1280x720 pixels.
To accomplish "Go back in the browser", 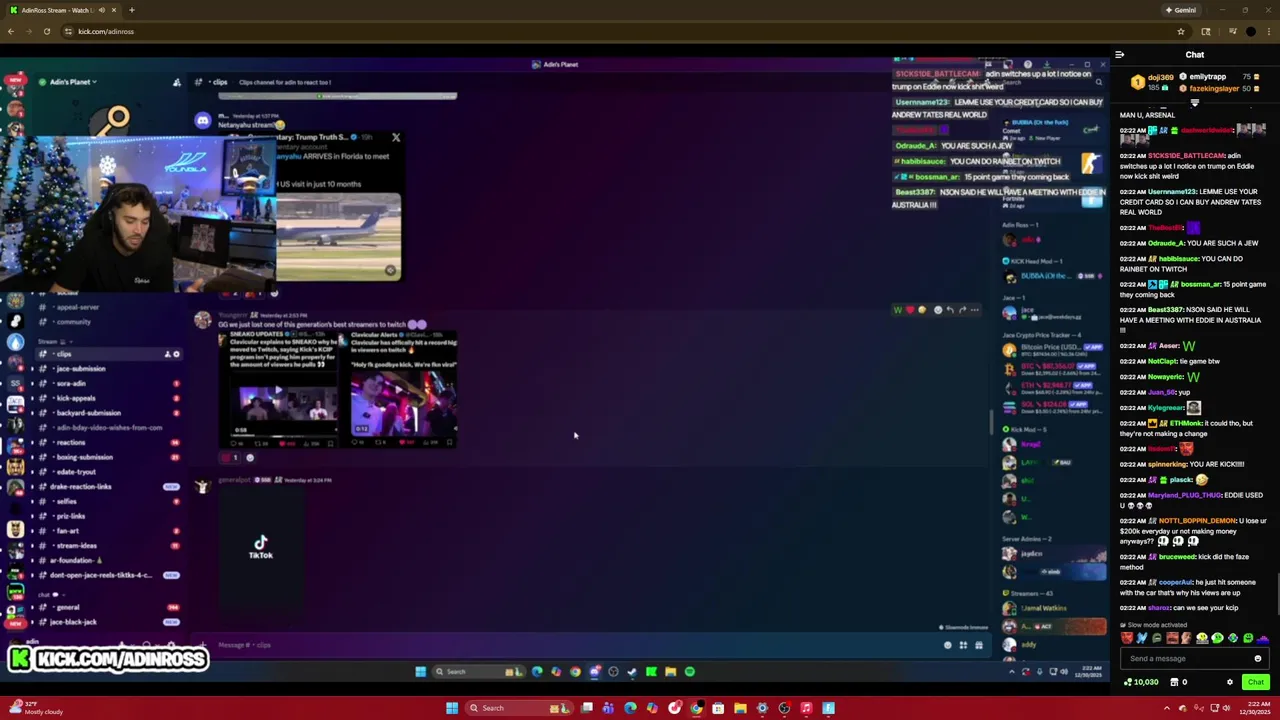I will 10,31.
